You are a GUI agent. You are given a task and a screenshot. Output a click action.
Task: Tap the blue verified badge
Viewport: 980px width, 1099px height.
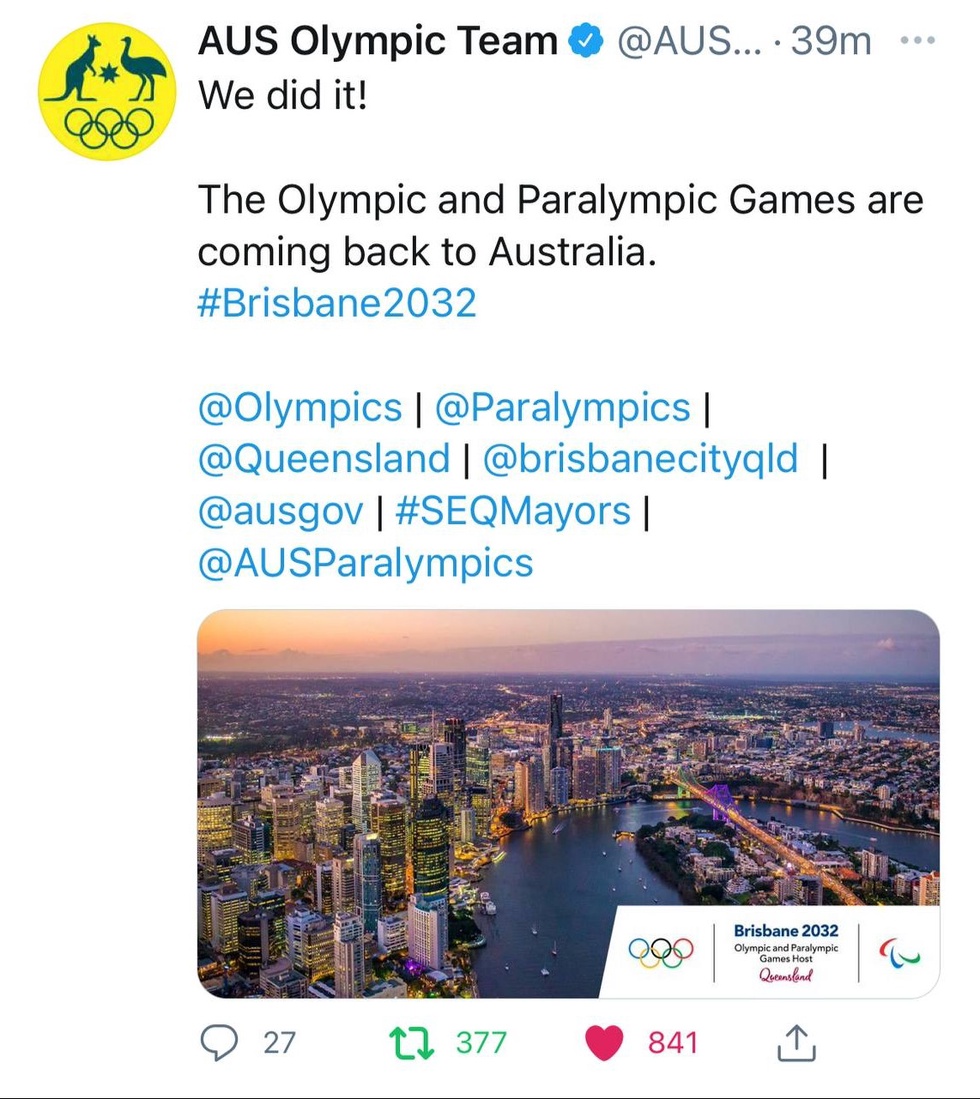(585, 42)
